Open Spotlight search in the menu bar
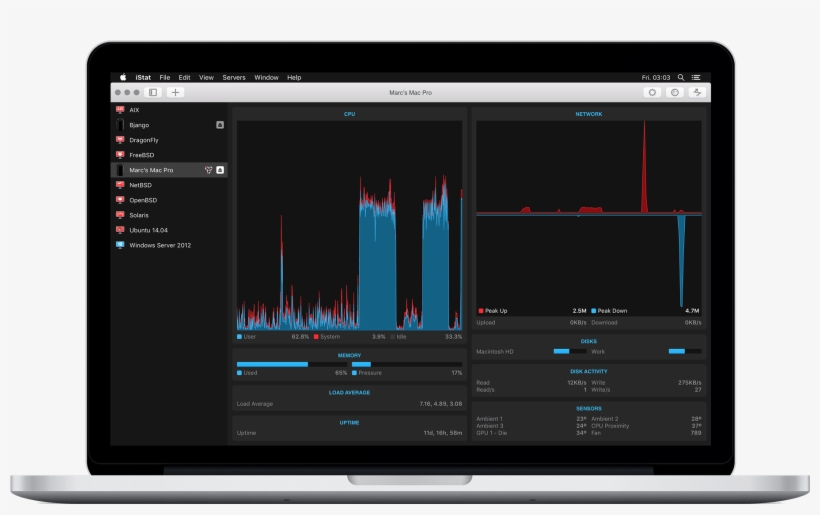The image size is (820, 515). (681, 77)
